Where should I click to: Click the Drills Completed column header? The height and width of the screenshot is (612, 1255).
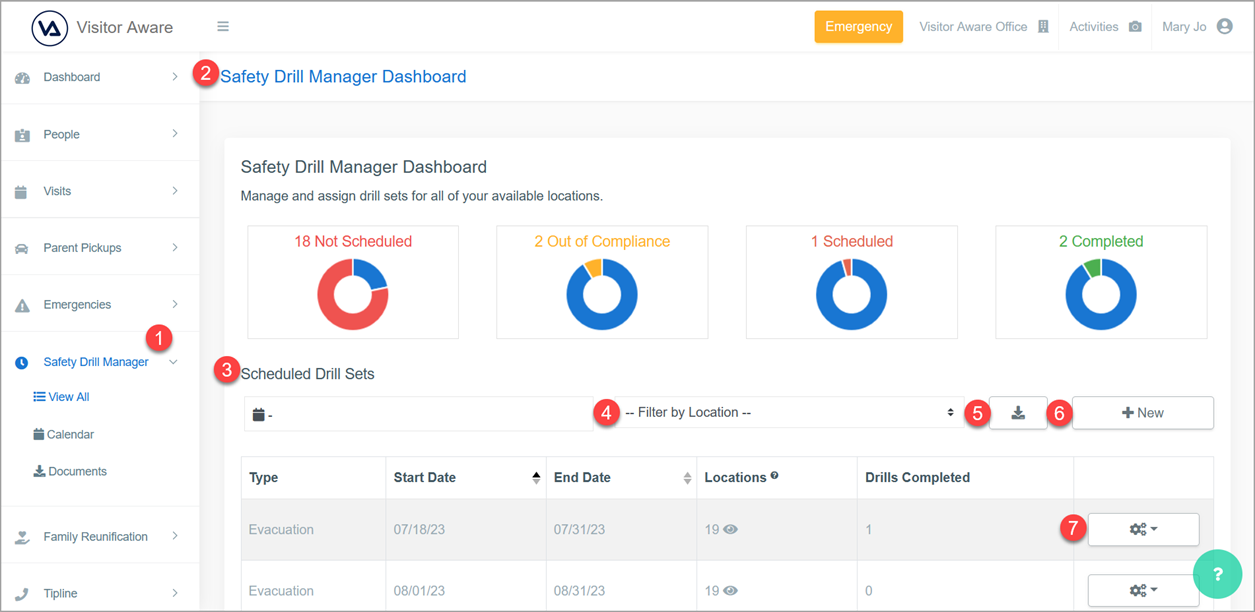[965, 478]
